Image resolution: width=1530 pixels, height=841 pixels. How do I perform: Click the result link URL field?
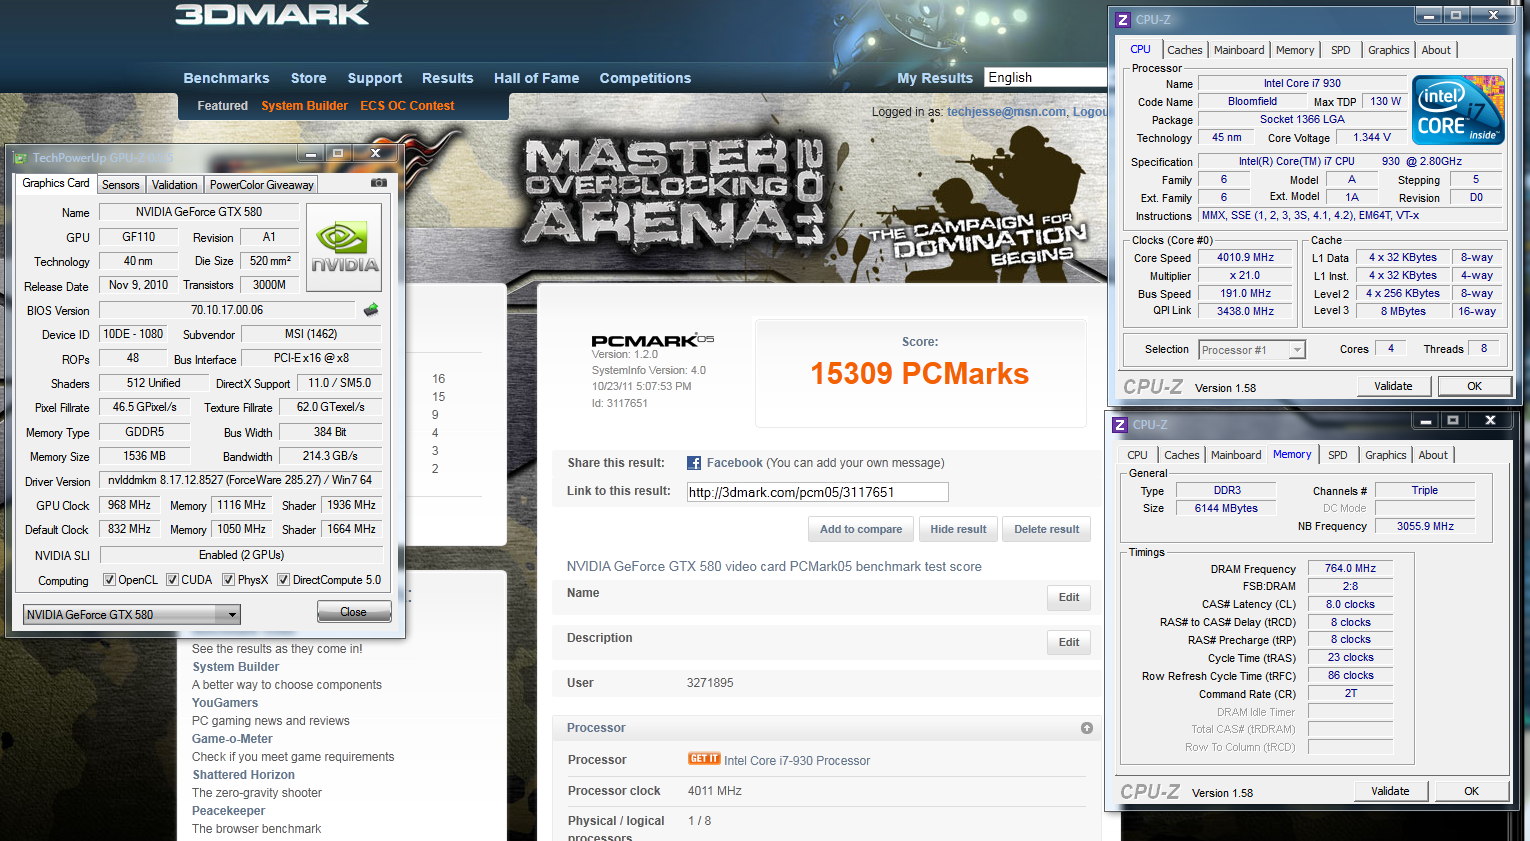click(x=817, y=492)
